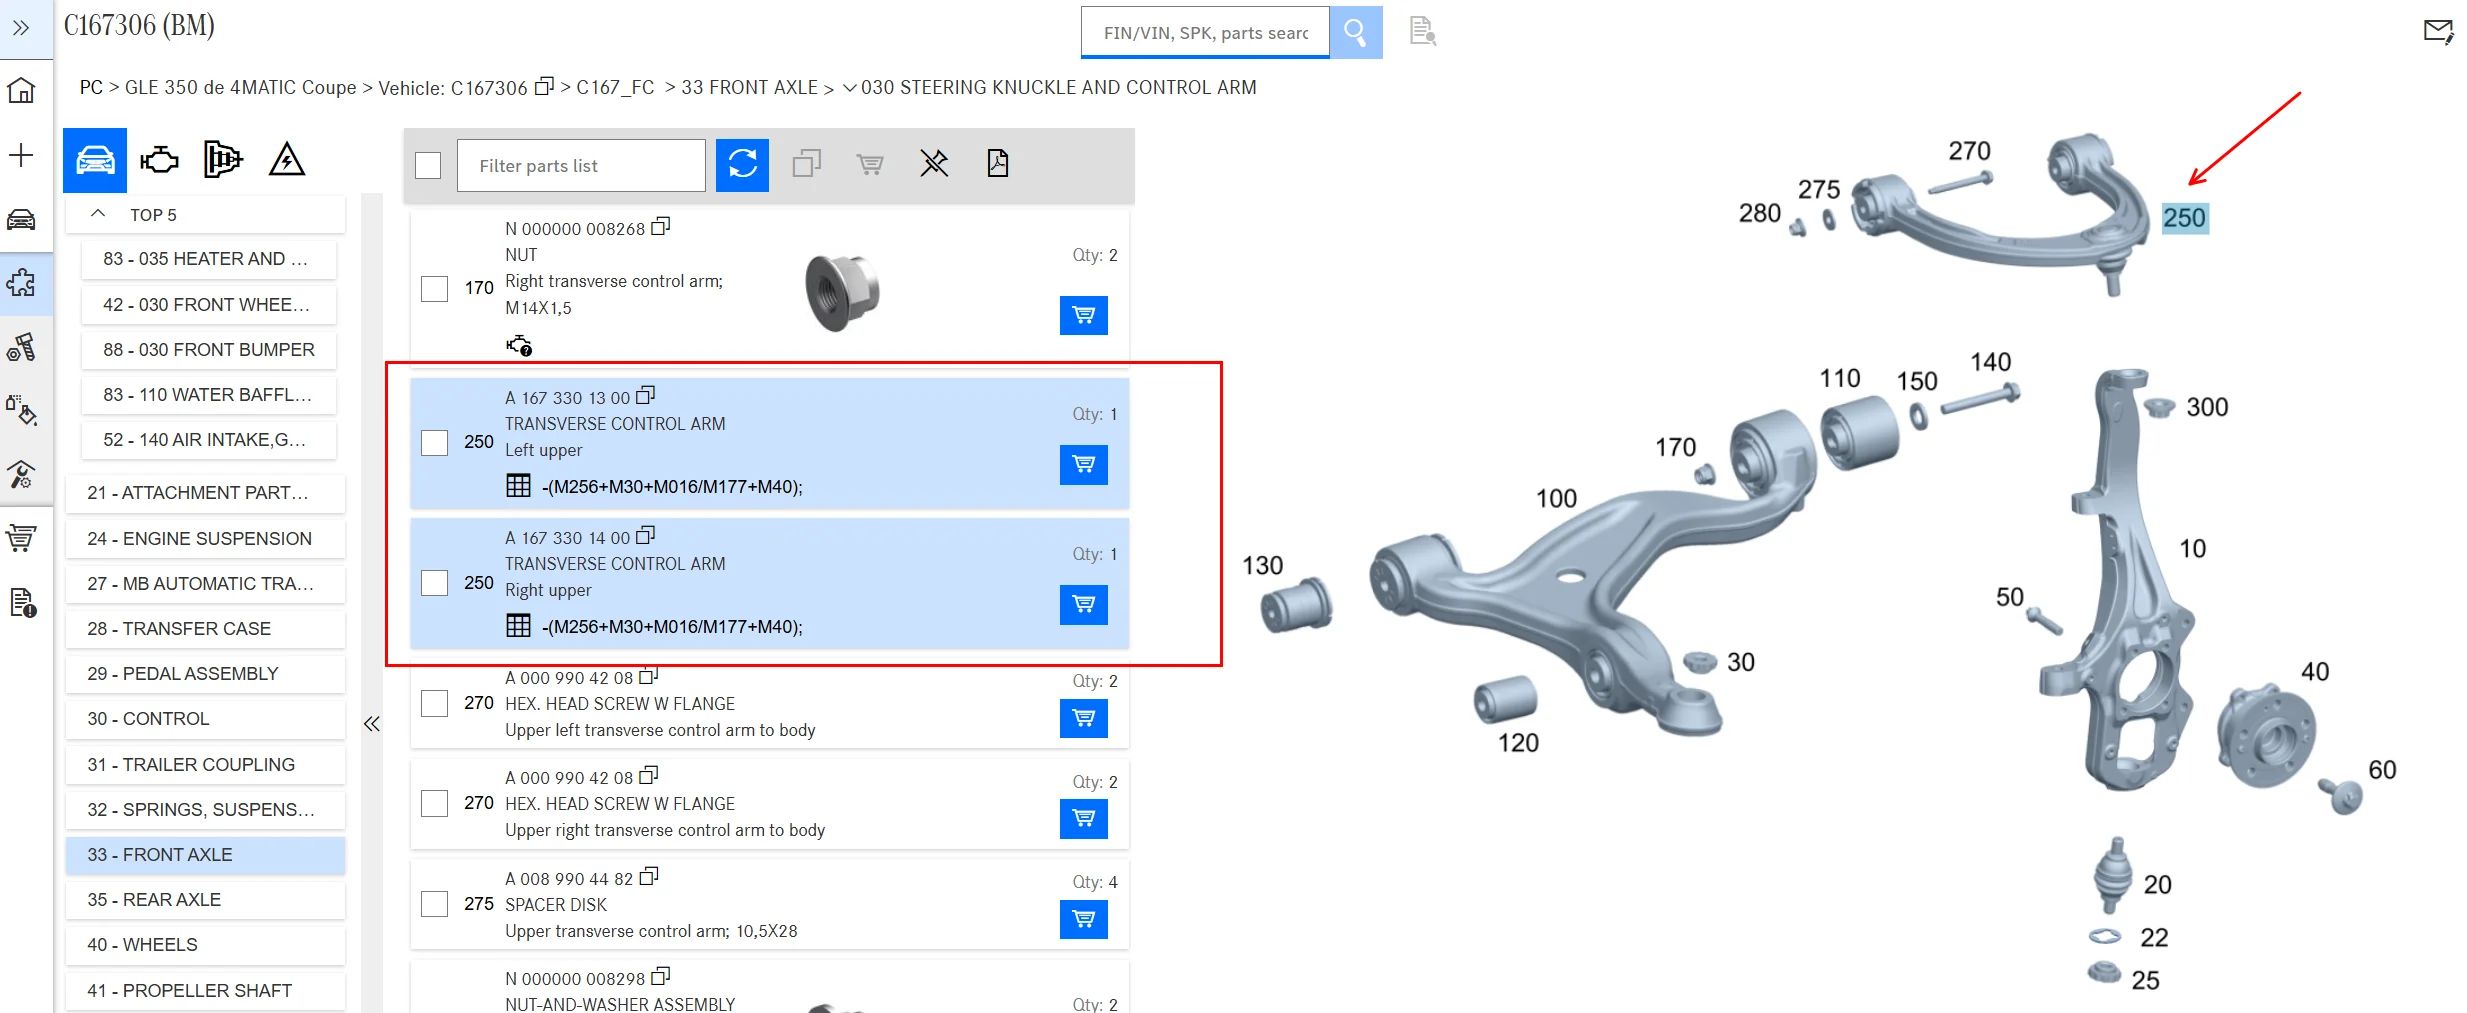2467x1013 pixels.
Task: Open code table icon for Right upper arm
Action: (518, 626)
